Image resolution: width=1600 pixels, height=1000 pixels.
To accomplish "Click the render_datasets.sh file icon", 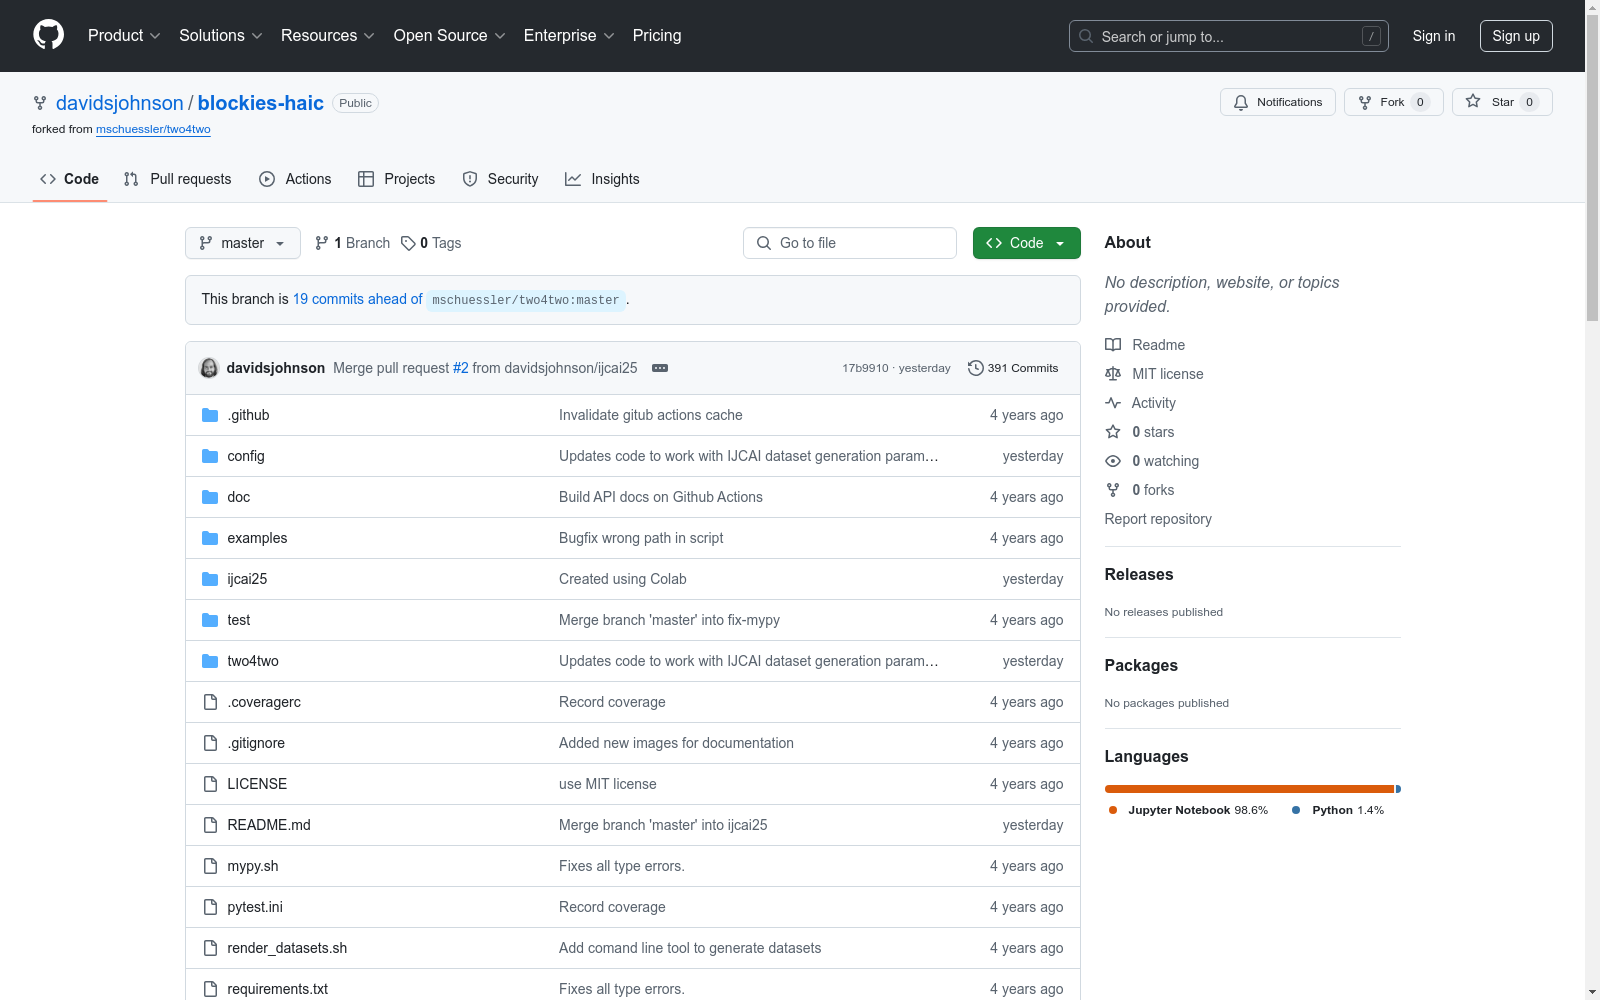I will tap(210, 948).
